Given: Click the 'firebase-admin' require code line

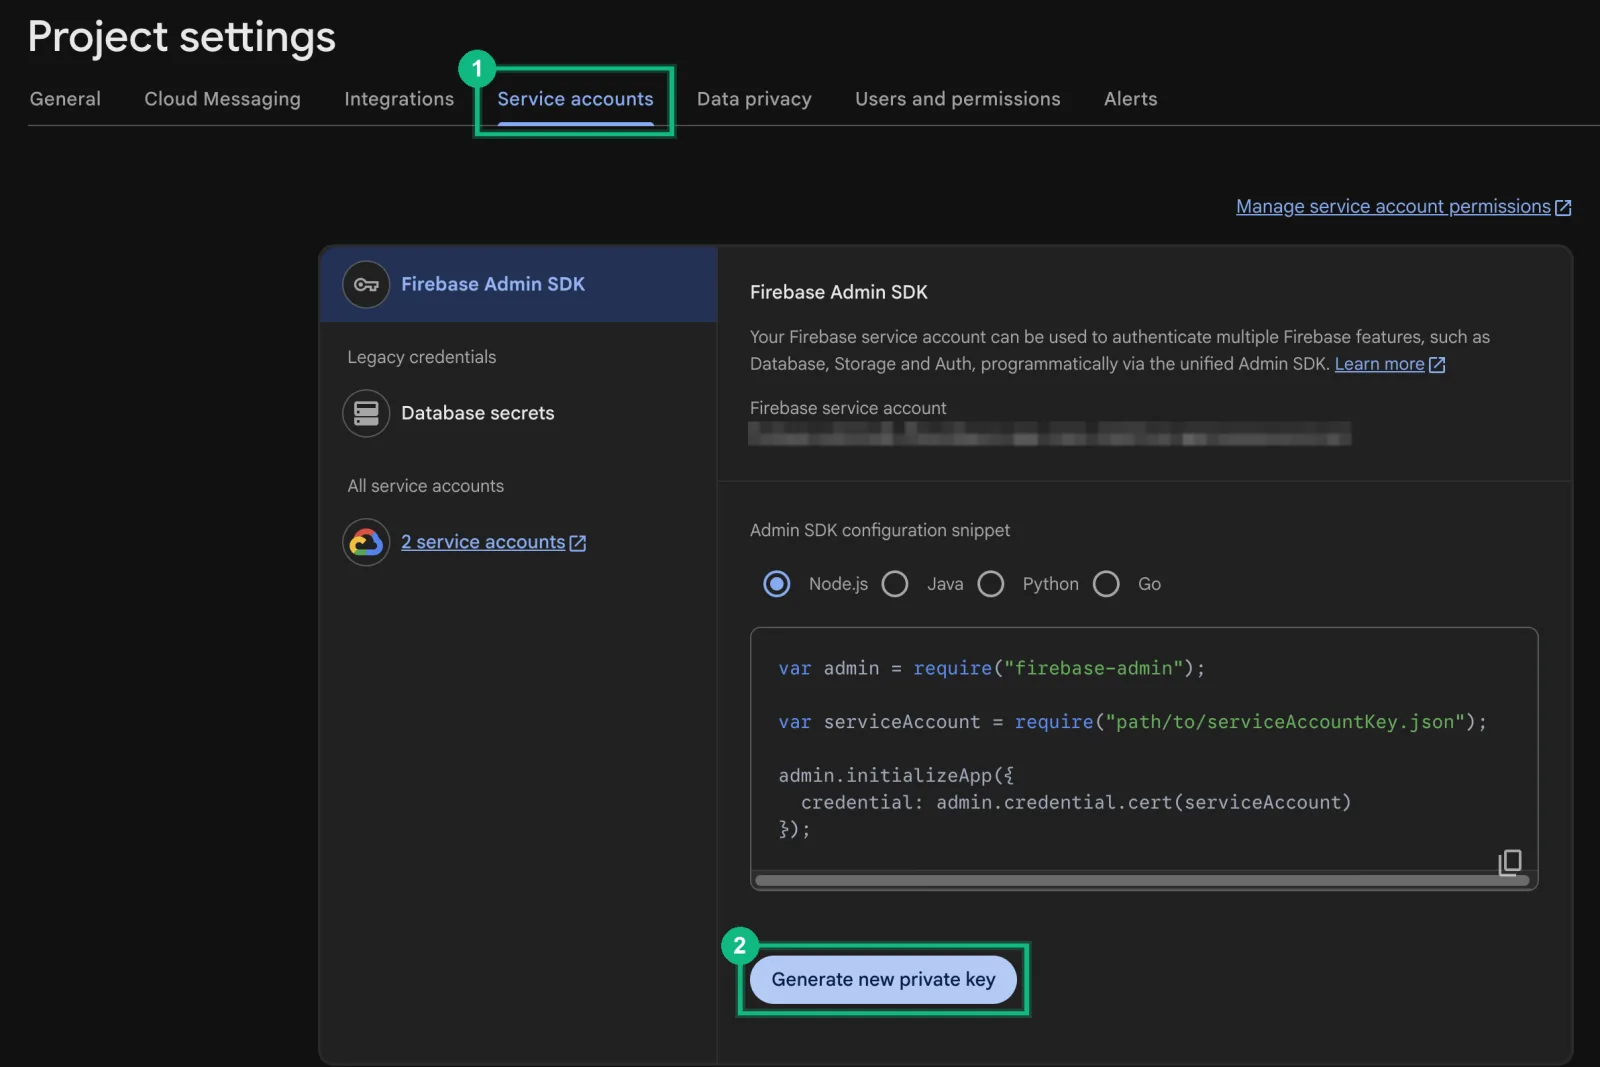Looking at the screenshot, I should click(x=992, y=668).
